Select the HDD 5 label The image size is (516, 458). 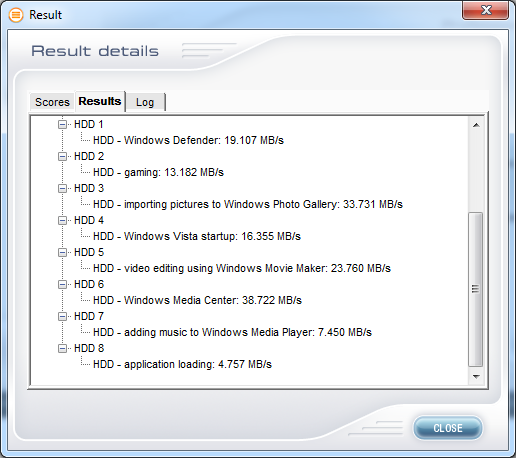pos(89,252)
